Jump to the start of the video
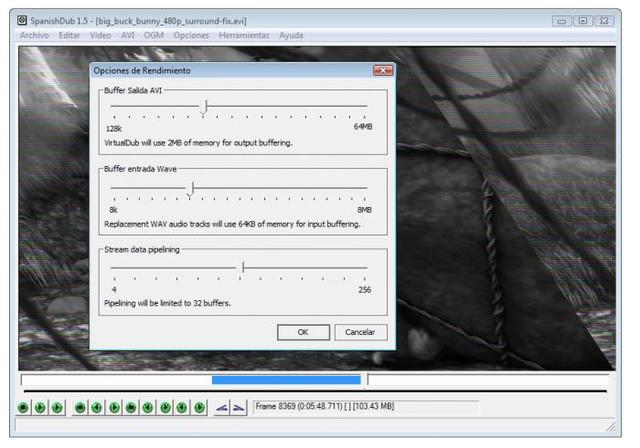Viewport: 640px width, 448px height. tap(80, 407)
